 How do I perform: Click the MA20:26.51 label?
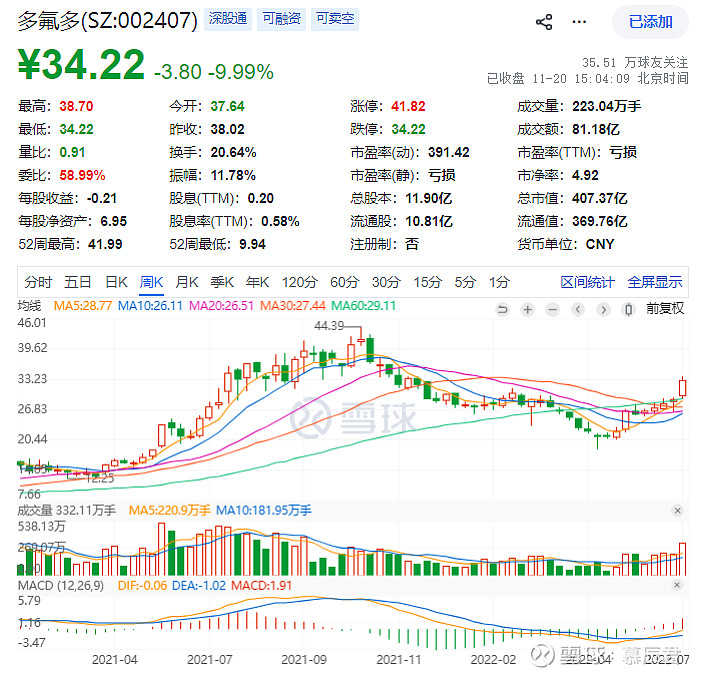click(221, 306)
